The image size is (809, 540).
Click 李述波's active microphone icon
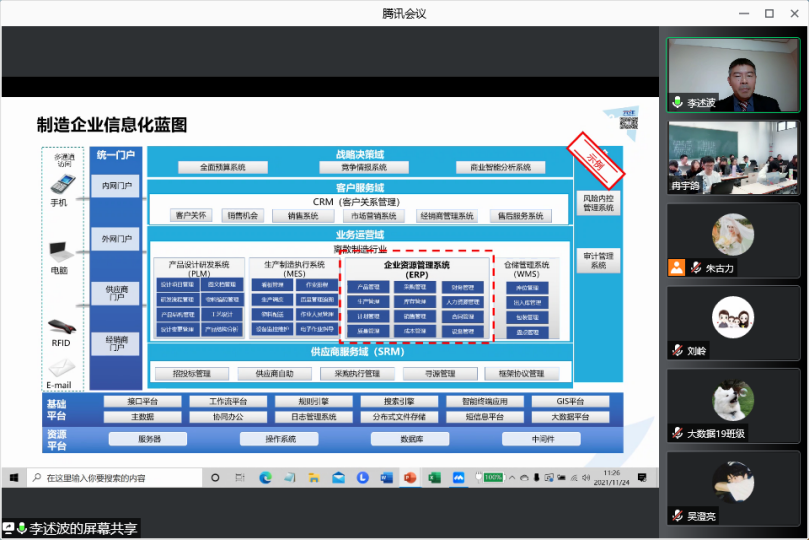(x=678, y=103)
